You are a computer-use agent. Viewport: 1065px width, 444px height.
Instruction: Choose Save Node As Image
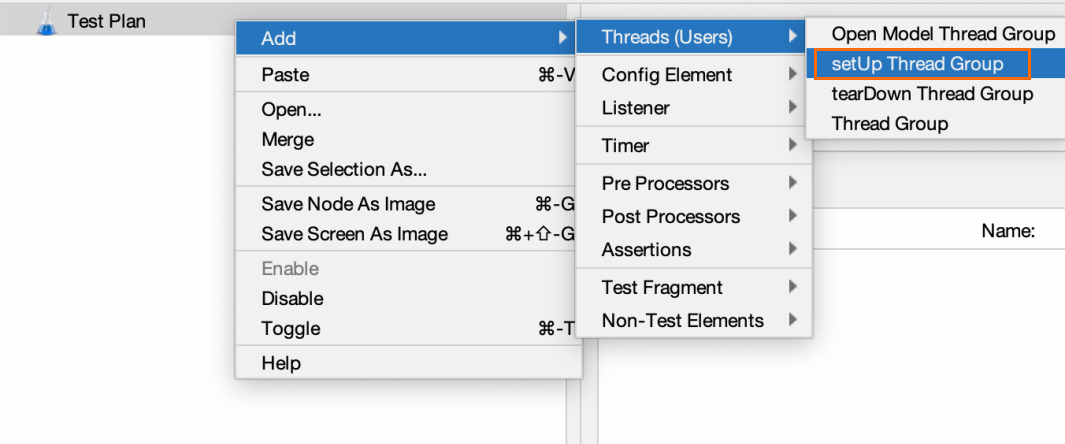click(348, 205)
